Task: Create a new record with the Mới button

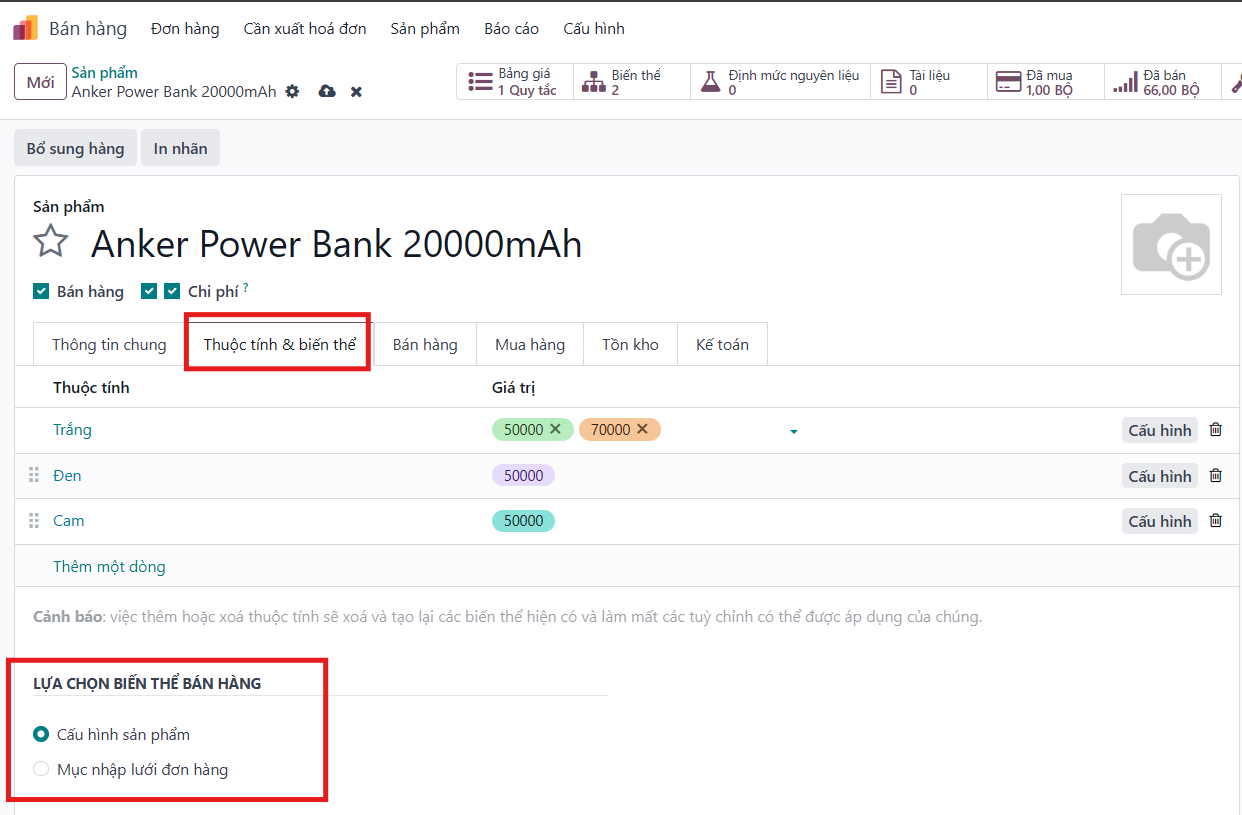Action: [40, 82]
